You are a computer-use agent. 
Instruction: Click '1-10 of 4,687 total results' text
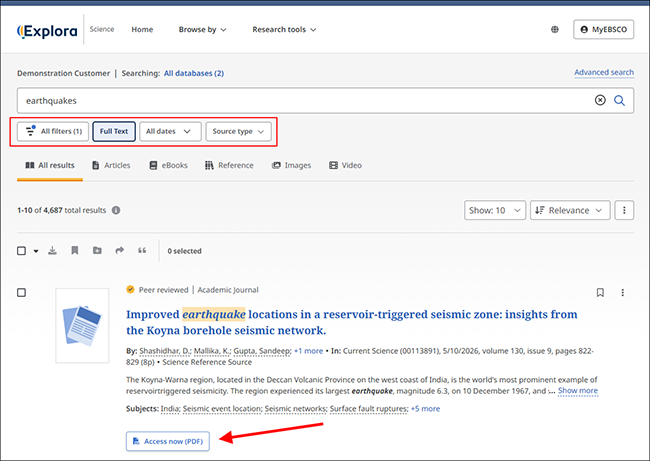pyautogui.click(x=61, y=210)
